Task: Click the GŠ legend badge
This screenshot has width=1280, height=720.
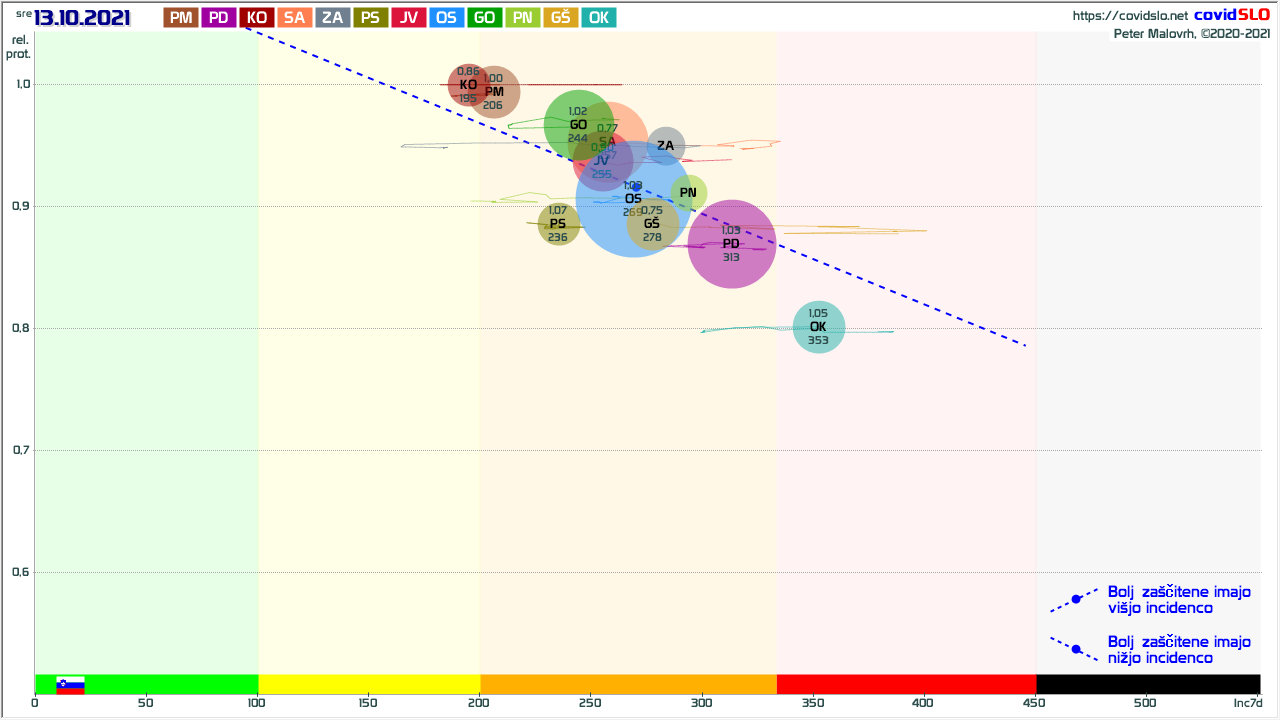Action: click(561, 17)
